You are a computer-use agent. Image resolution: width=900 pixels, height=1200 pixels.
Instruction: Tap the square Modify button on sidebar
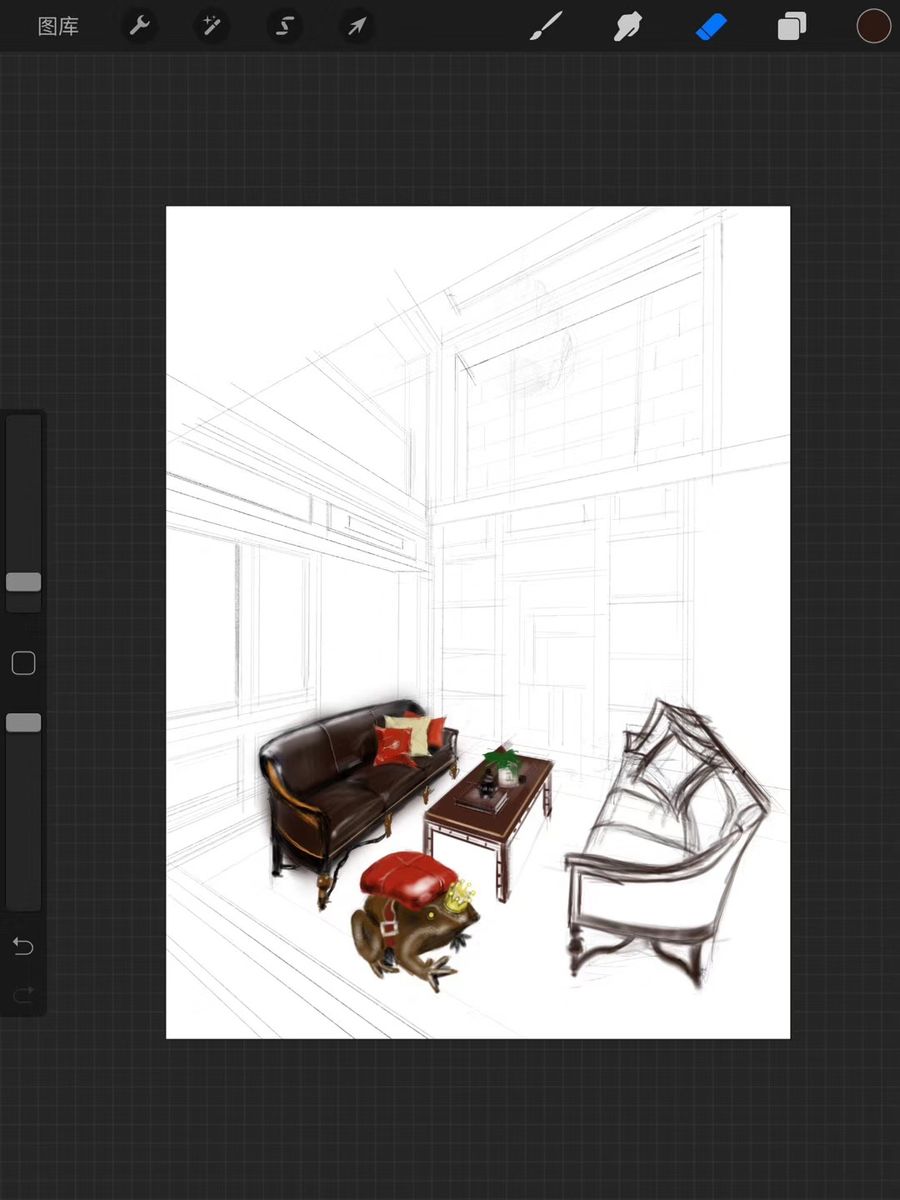coord(23,663)
